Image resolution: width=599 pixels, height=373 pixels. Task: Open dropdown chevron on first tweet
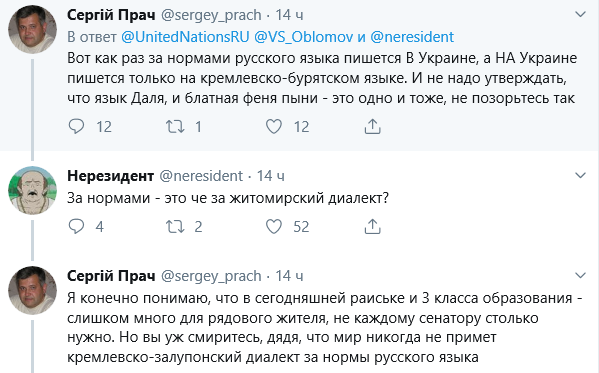pos(580,15)
